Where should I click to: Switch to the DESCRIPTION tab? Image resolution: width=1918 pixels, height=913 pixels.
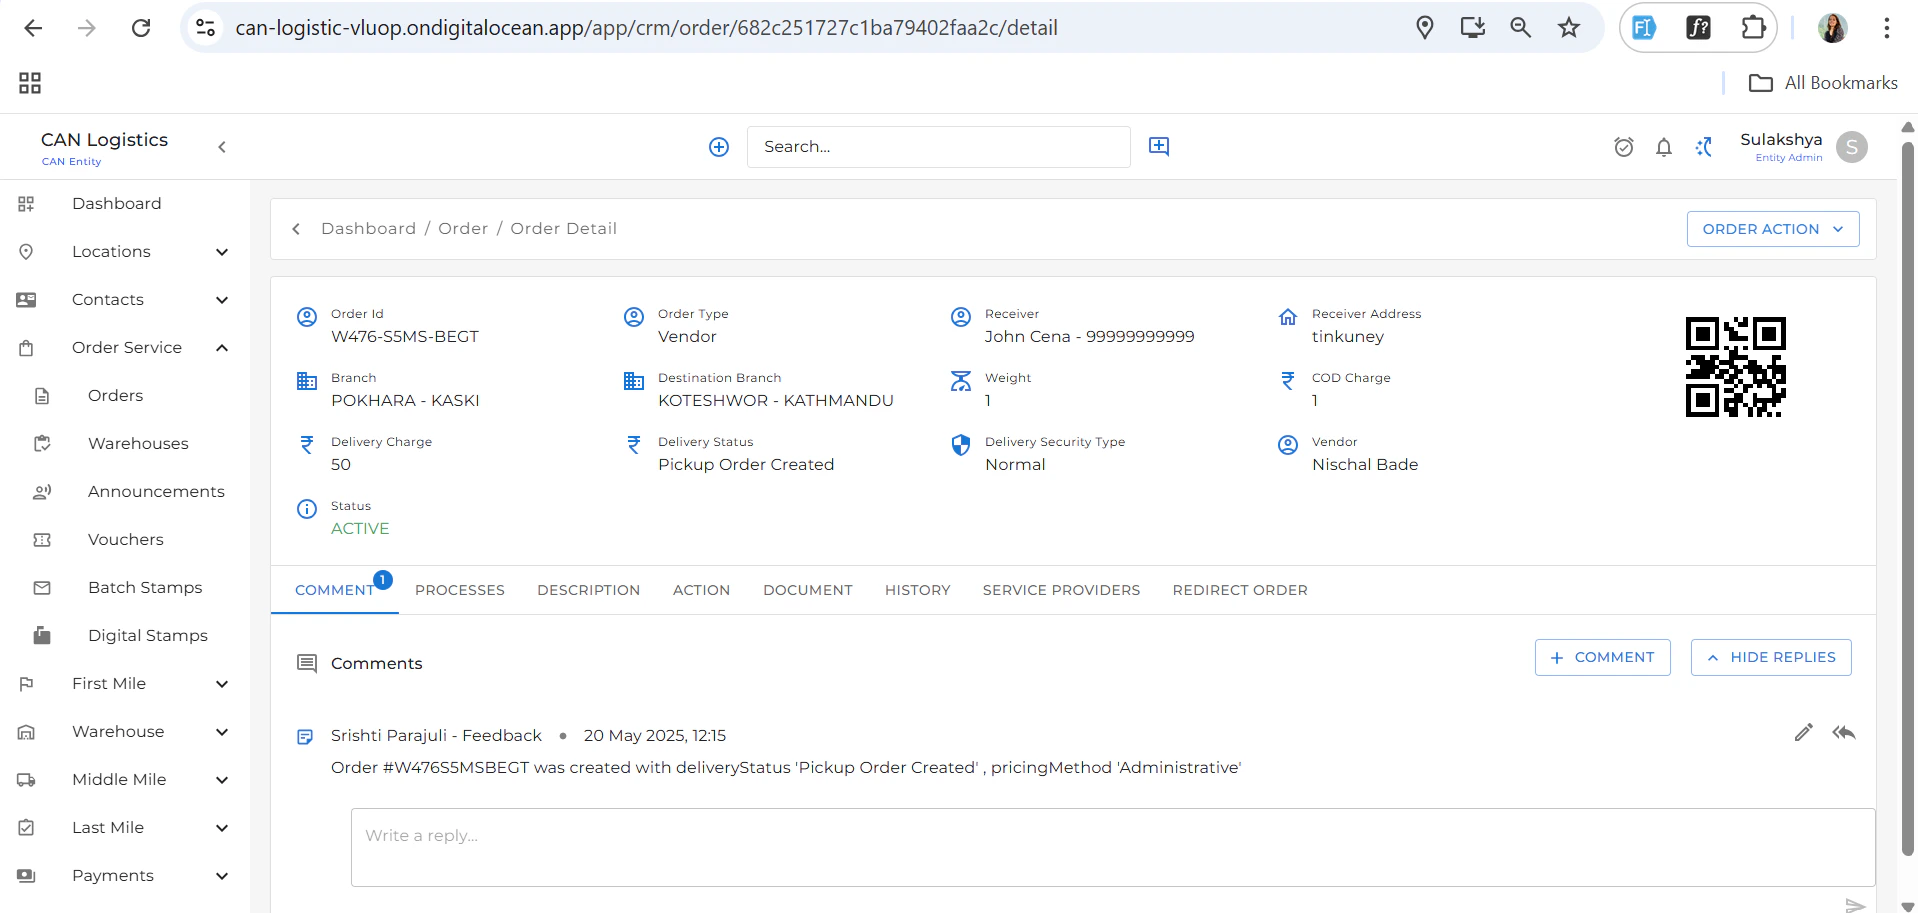point(588,590)
